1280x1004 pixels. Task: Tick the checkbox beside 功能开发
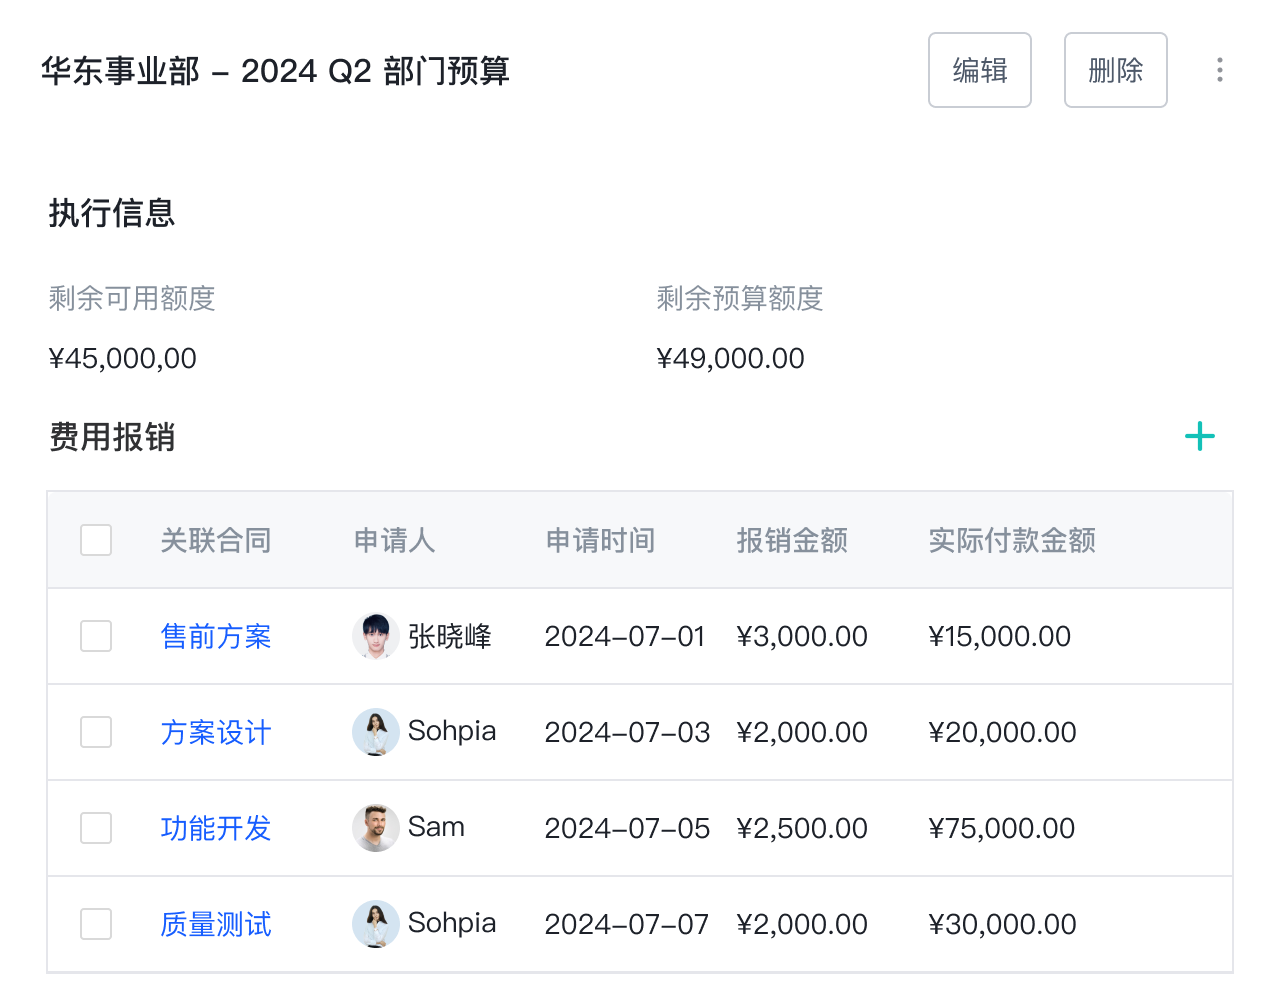coord(96,828)
